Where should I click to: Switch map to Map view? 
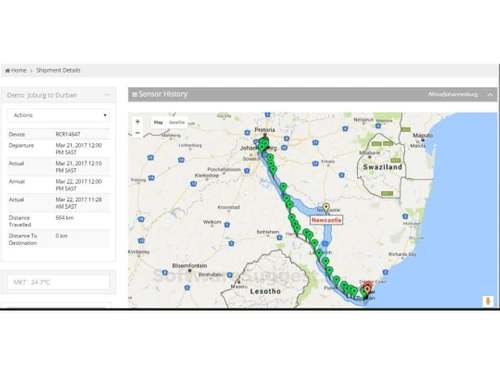pyautogui.click(x=158, y=122)
